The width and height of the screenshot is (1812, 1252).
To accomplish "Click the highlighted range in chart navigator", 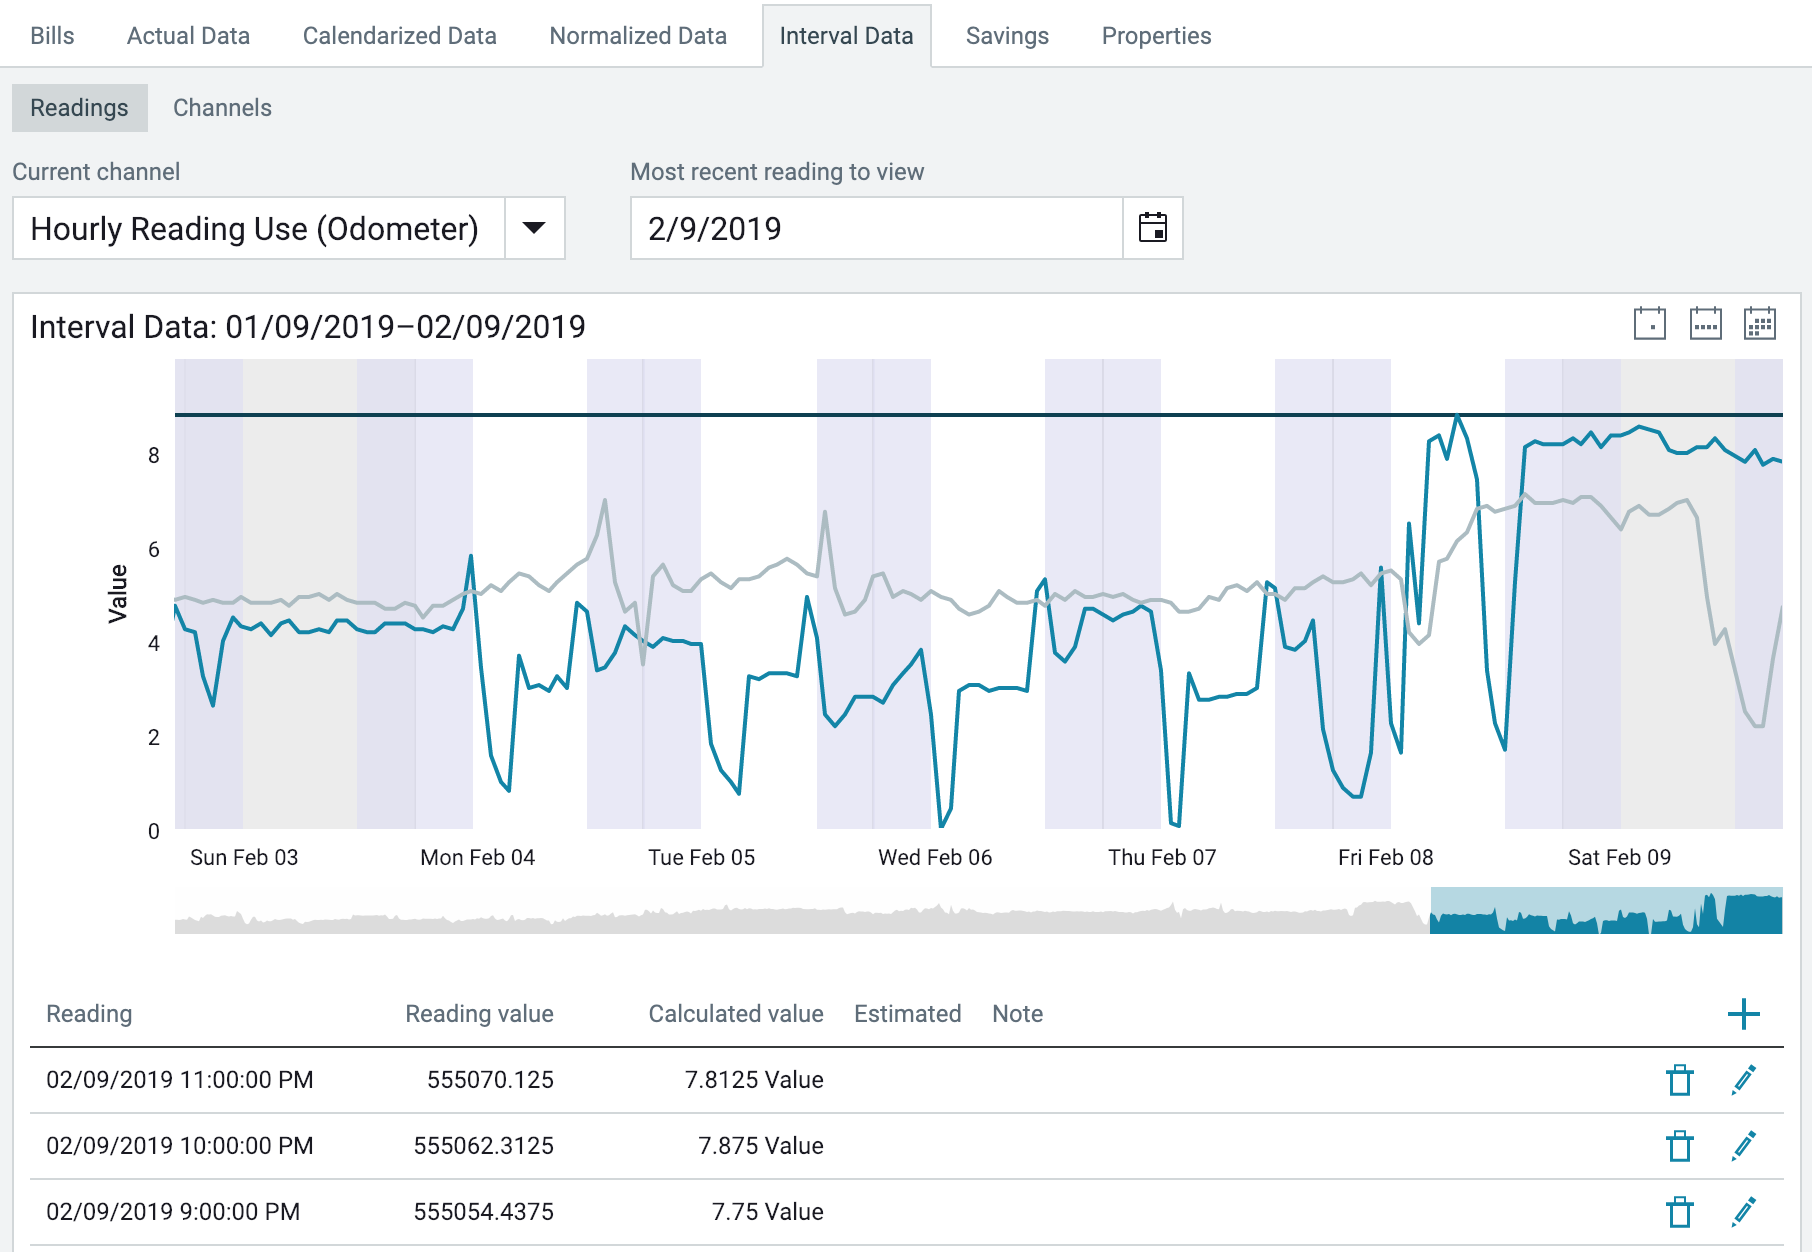I will click(1605, 911).
